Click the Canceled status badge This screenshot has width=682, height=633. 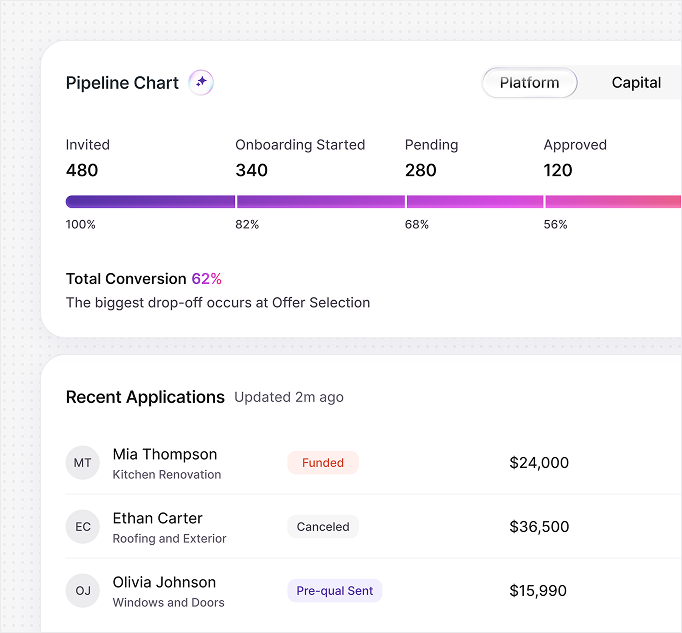point(323,526)
